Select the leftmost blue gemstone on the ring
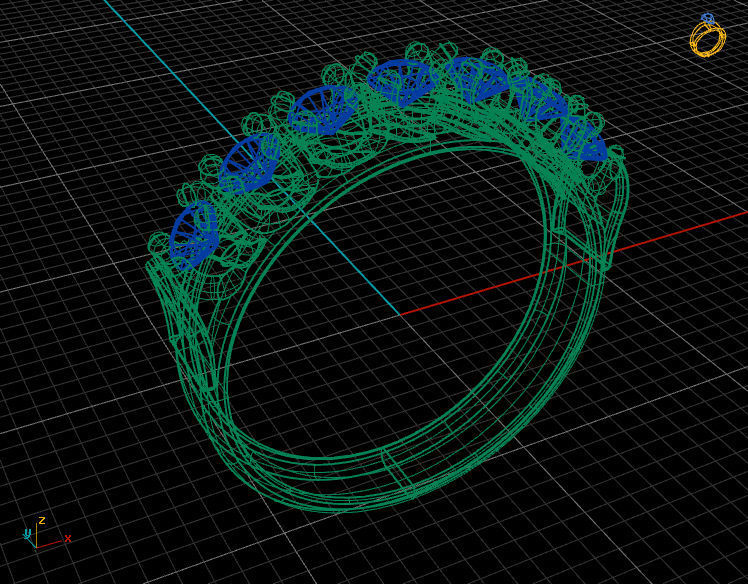The width and height of the screenshot is (748, 584). [193, 235]
